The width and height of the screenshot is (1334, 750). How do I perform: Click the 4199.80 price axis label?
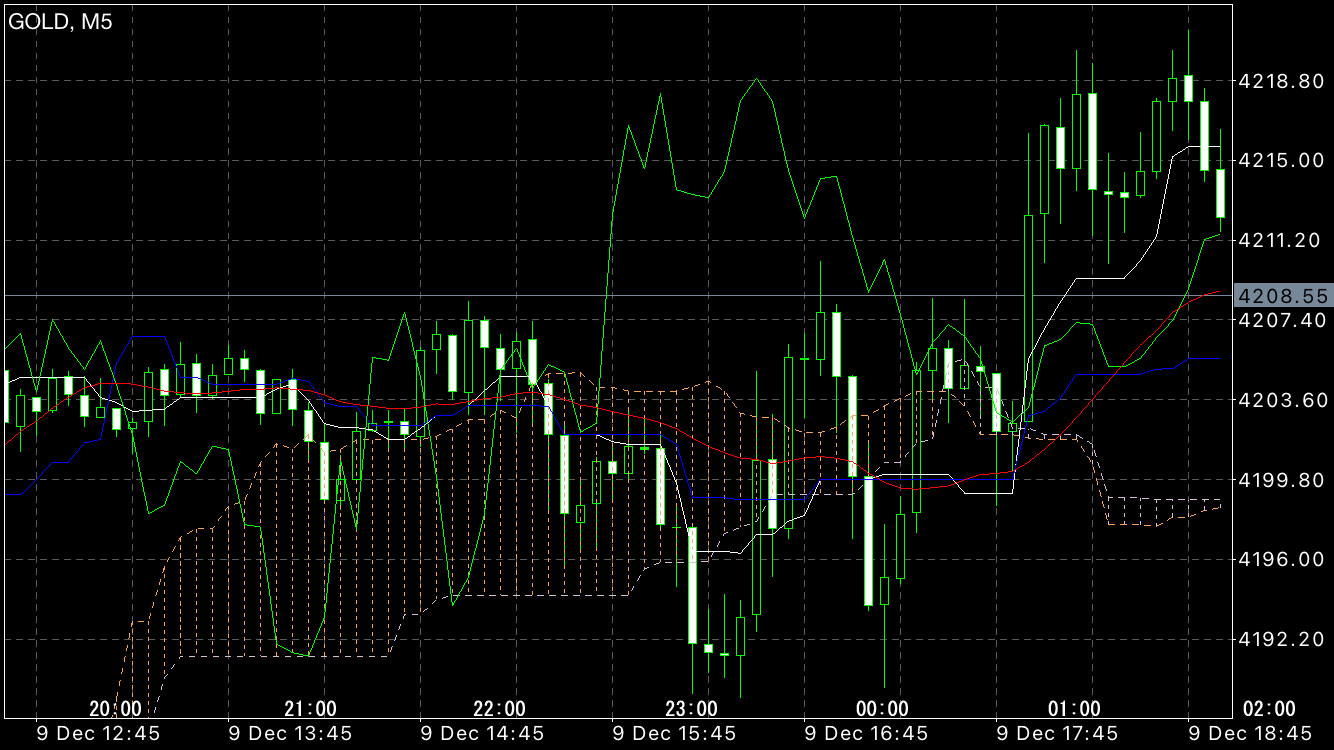point(1281,480)
